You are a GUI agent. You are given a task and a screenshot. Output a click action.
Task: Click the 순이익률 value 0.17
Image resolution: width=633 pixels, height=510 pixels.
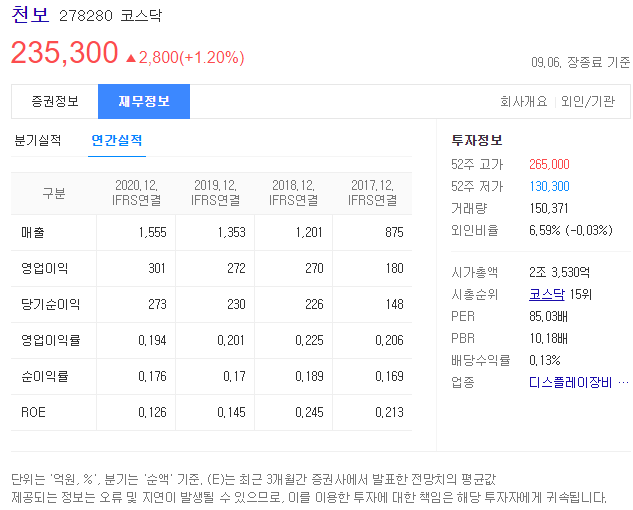(235, 376)
